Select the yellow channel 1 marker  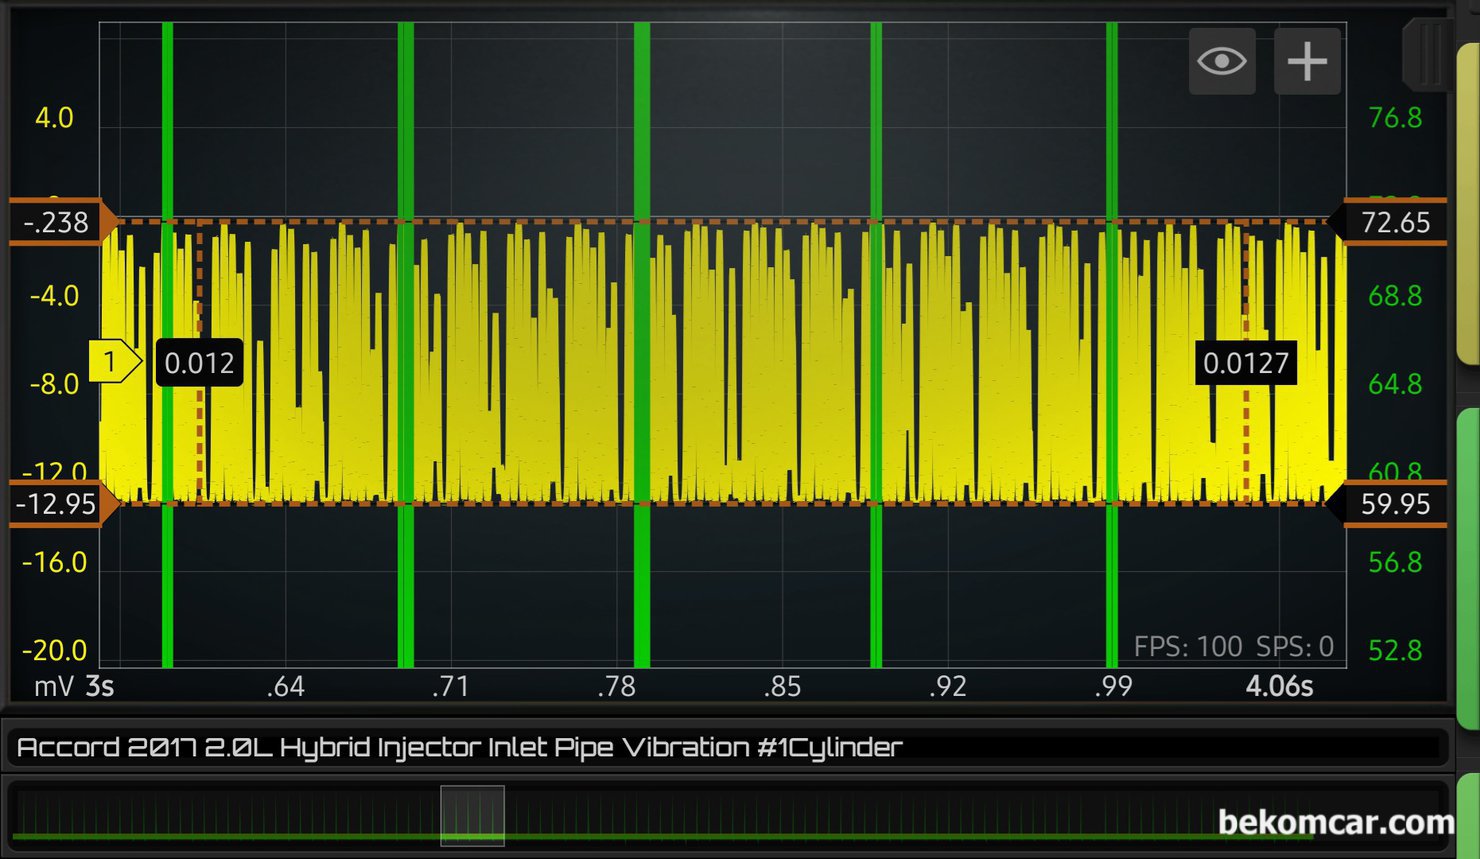112,362
